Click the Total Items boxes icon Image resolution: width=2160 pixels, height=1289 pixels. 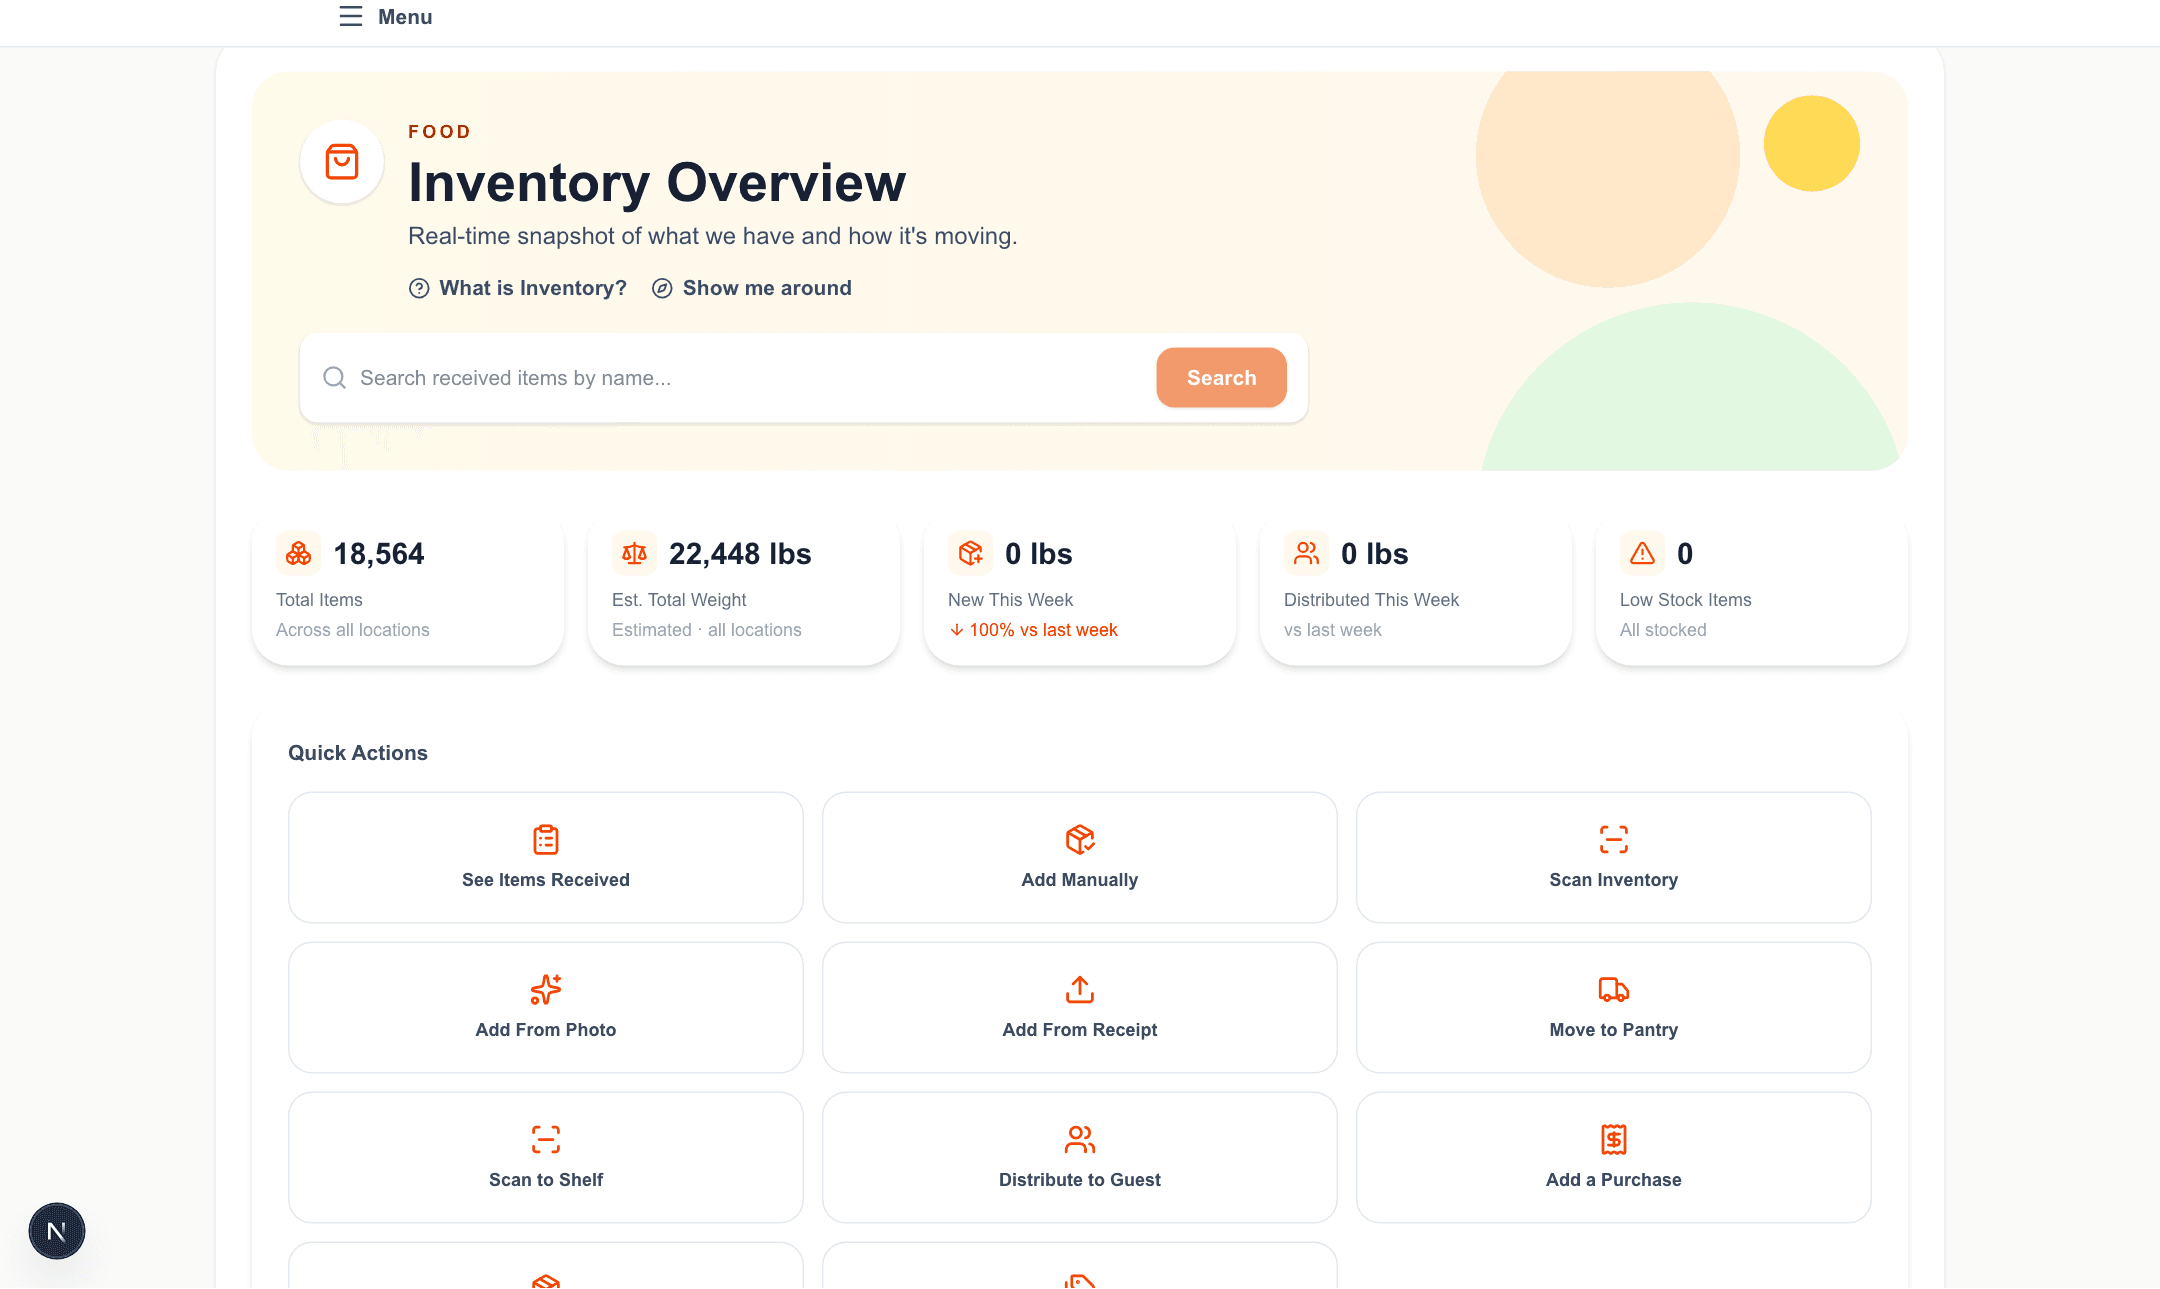click(298, 553)
